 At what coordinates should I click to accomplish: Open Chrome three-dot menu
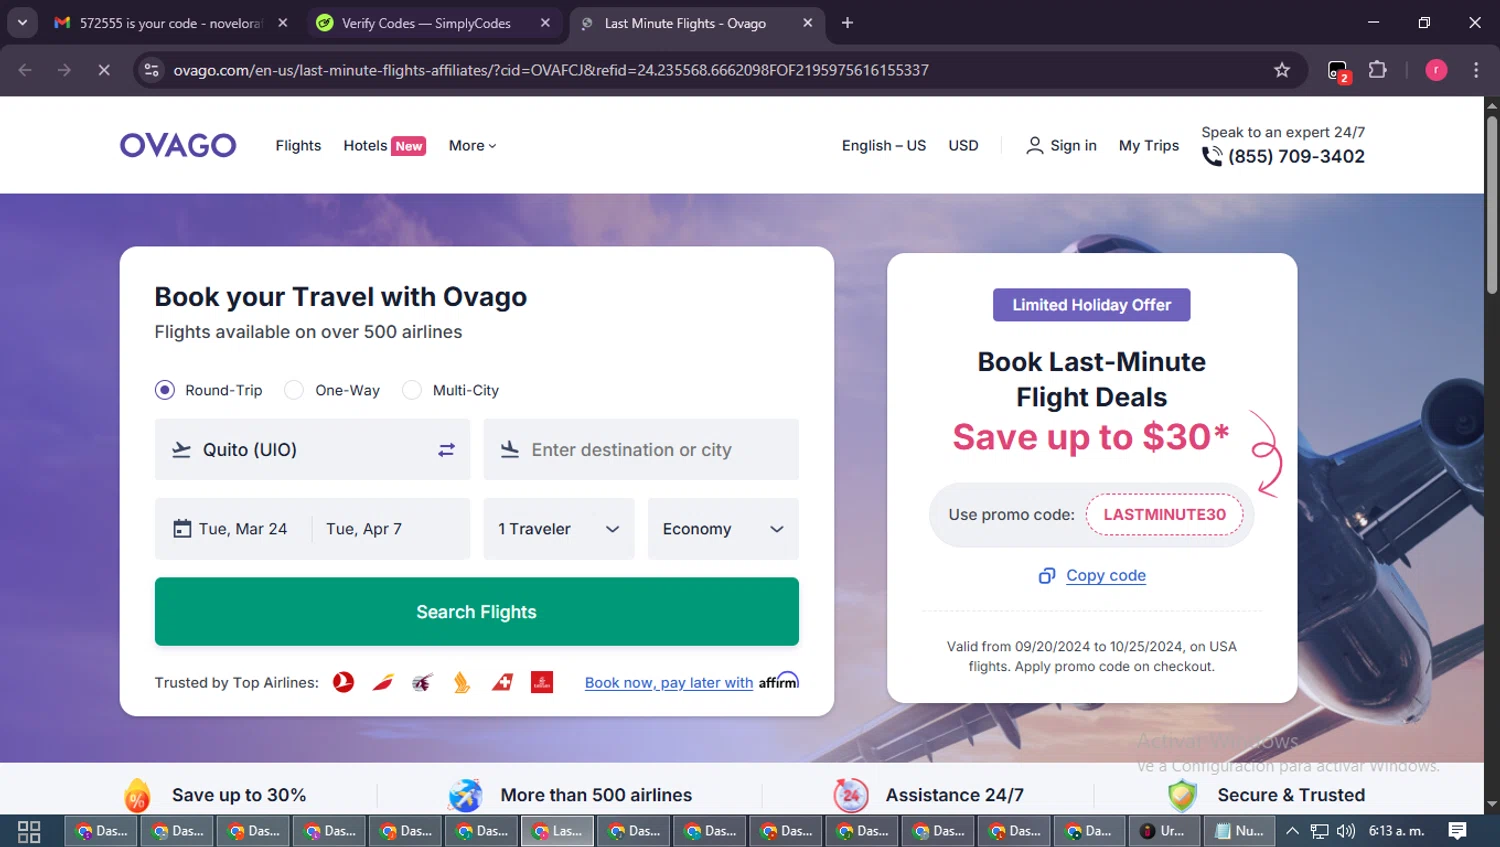(x=1476, y=70)
